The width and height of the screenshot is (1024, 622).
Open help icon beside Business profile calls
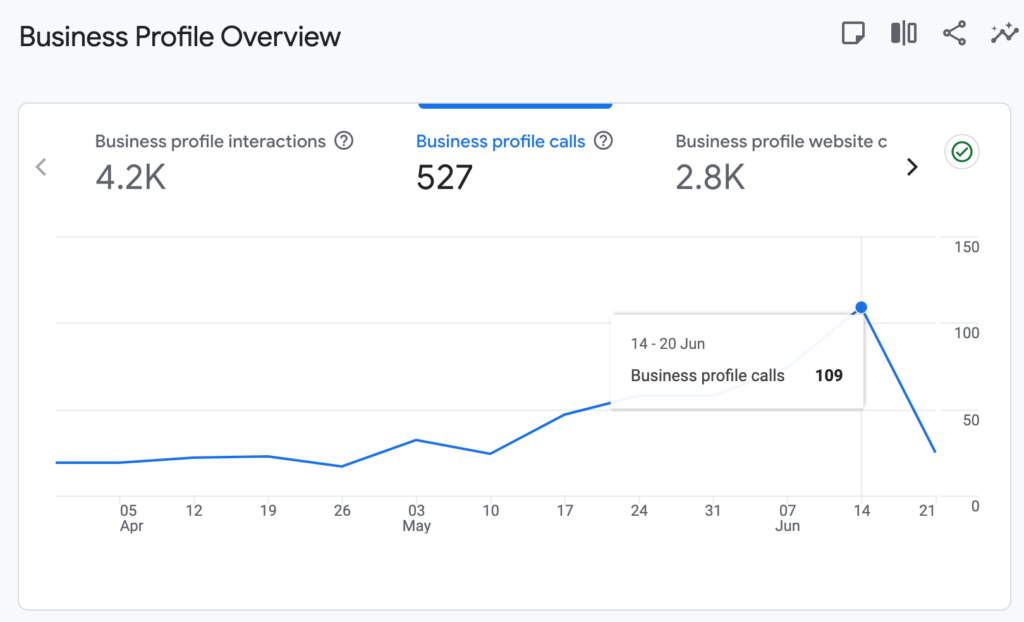click(x=603, y=140)
